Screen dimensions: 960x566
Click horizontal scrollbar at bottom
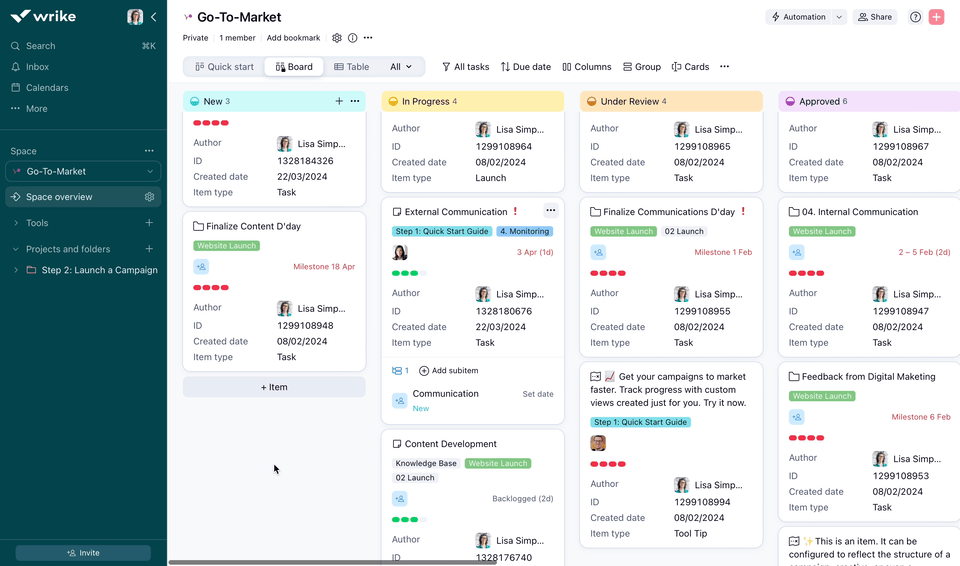[333, 562]
